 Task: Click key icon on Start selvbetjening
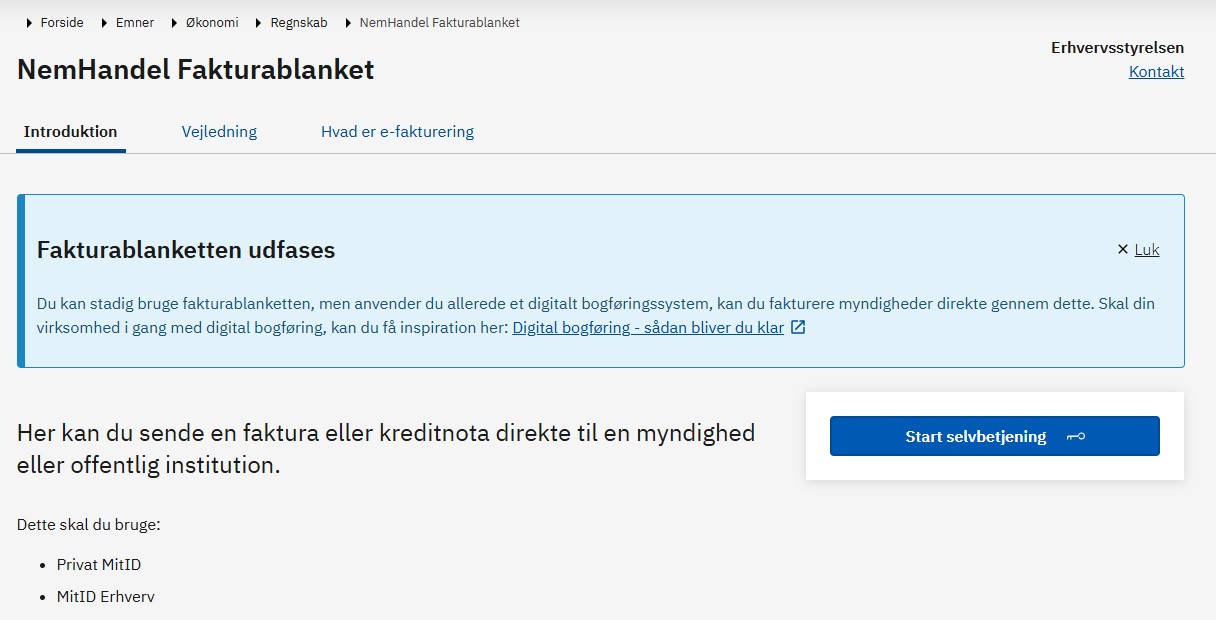(1076, 437)
